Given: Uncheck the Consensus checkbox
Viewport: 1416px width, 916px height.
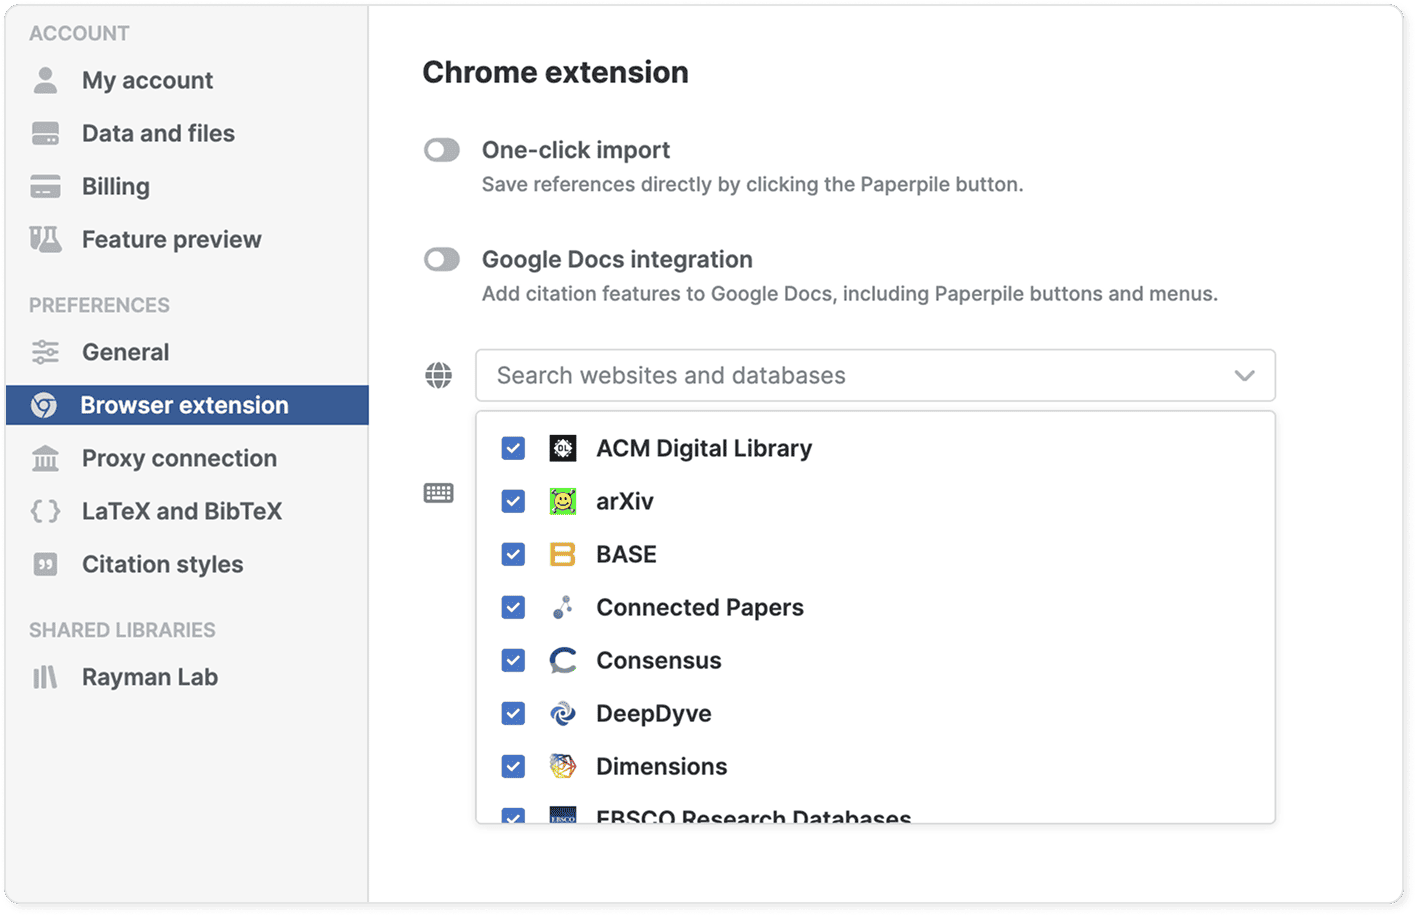Looking at the screenshot, I should (x=513, y=660).
